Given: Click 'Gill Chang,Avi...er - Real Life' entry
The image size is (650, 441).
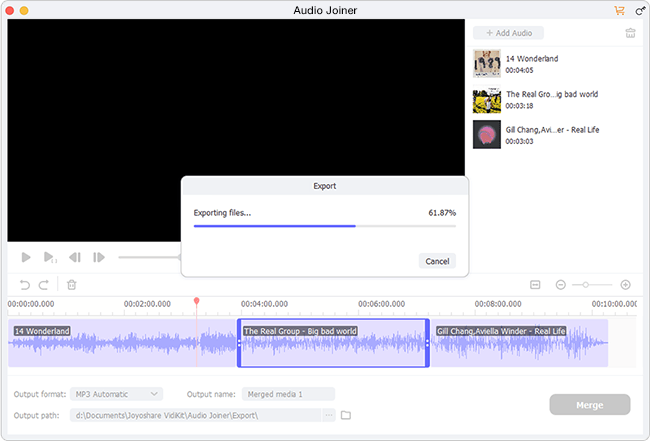Looking at the screenshot, I should 552,130.
